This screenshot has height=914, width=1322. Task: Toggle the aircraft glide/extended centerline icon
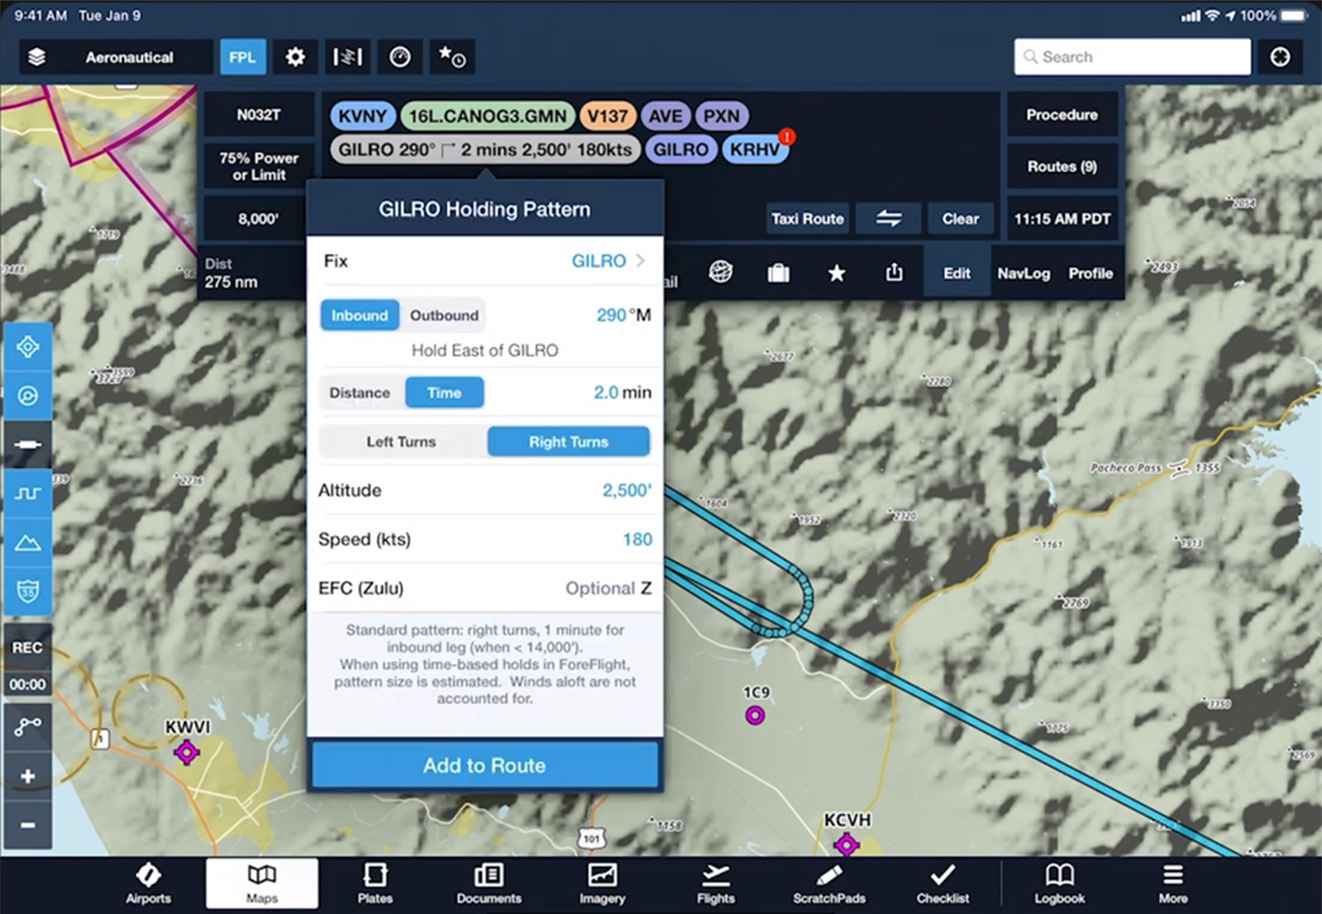(28, 444)
